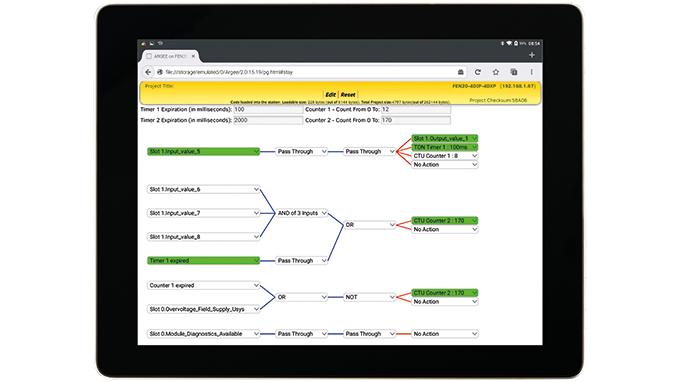
Task: Open No Action dropdown under the OR-gate CTU Counter 2
Action: [x=445, y=229]
